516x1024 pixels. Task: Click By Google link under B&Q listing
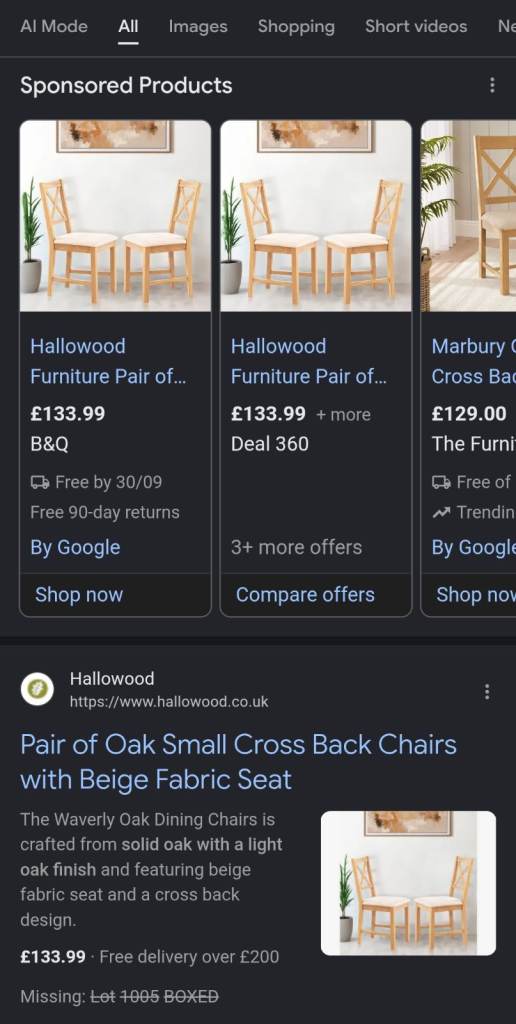point(75,547)
